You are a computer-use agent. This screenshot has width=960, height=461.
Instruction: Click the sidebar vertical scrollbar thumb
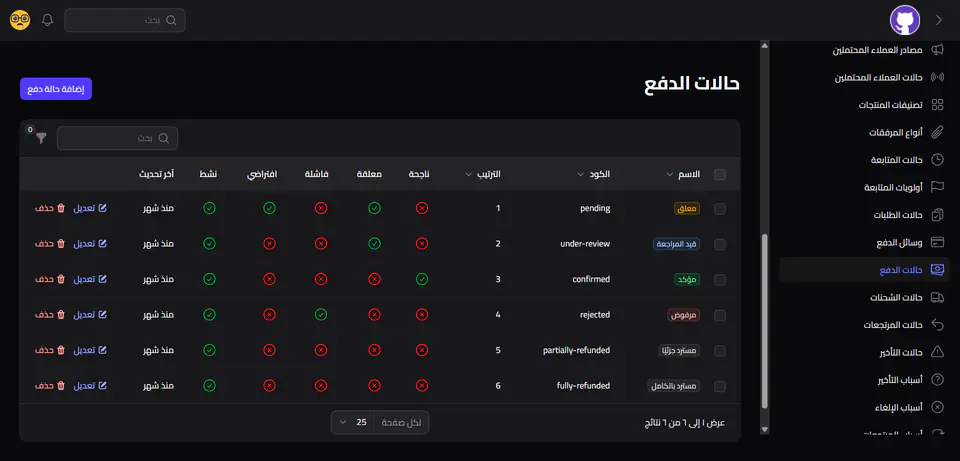tap(764, 321)
